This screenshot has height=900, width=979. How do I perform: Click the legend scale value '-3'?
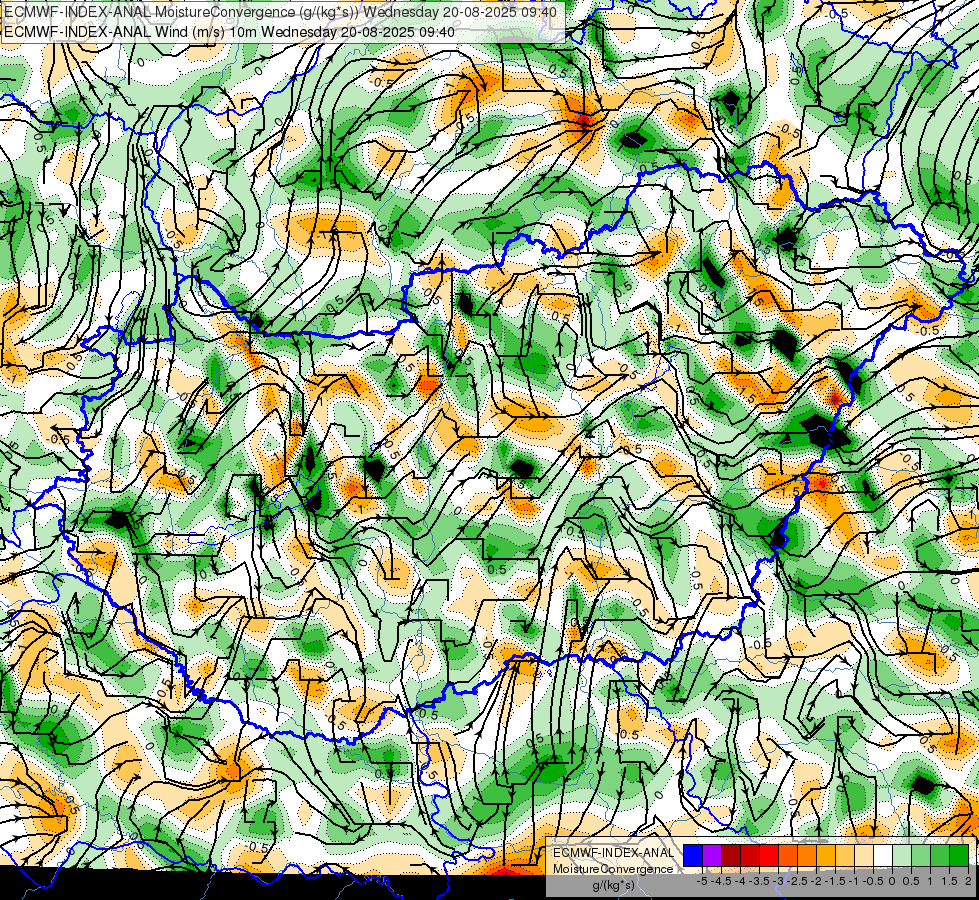[x=779, y=881]
